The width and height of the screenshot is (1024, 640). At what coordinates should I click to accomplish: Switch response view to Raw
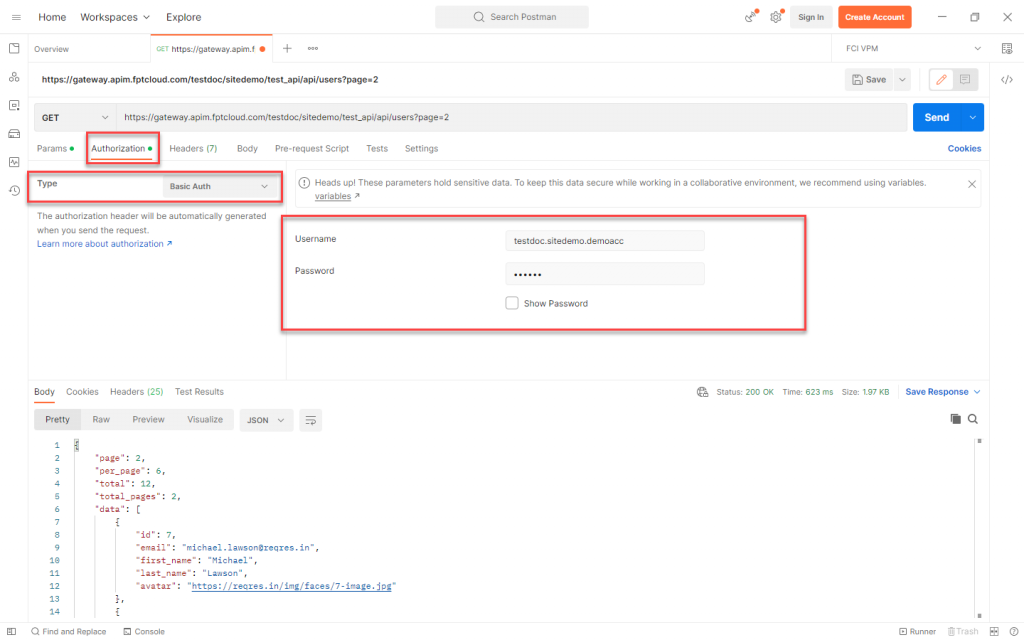click(x=101, y=420)
